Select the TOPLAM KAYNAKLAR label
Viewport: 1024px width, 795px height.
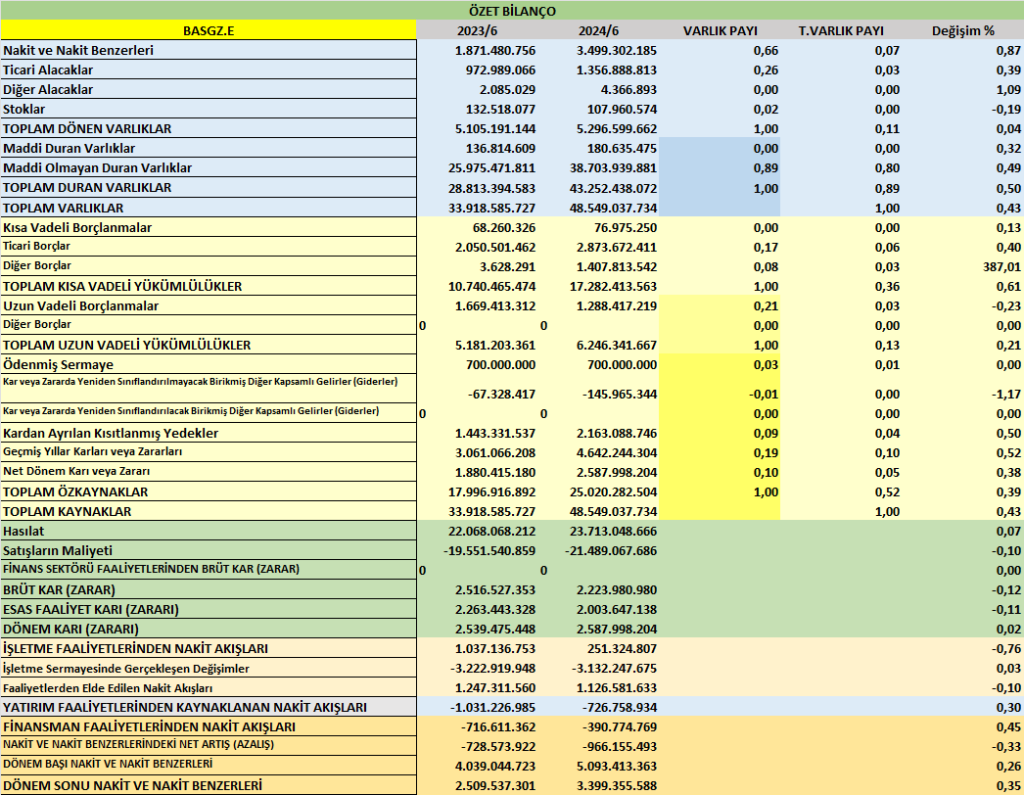point(67,511)
